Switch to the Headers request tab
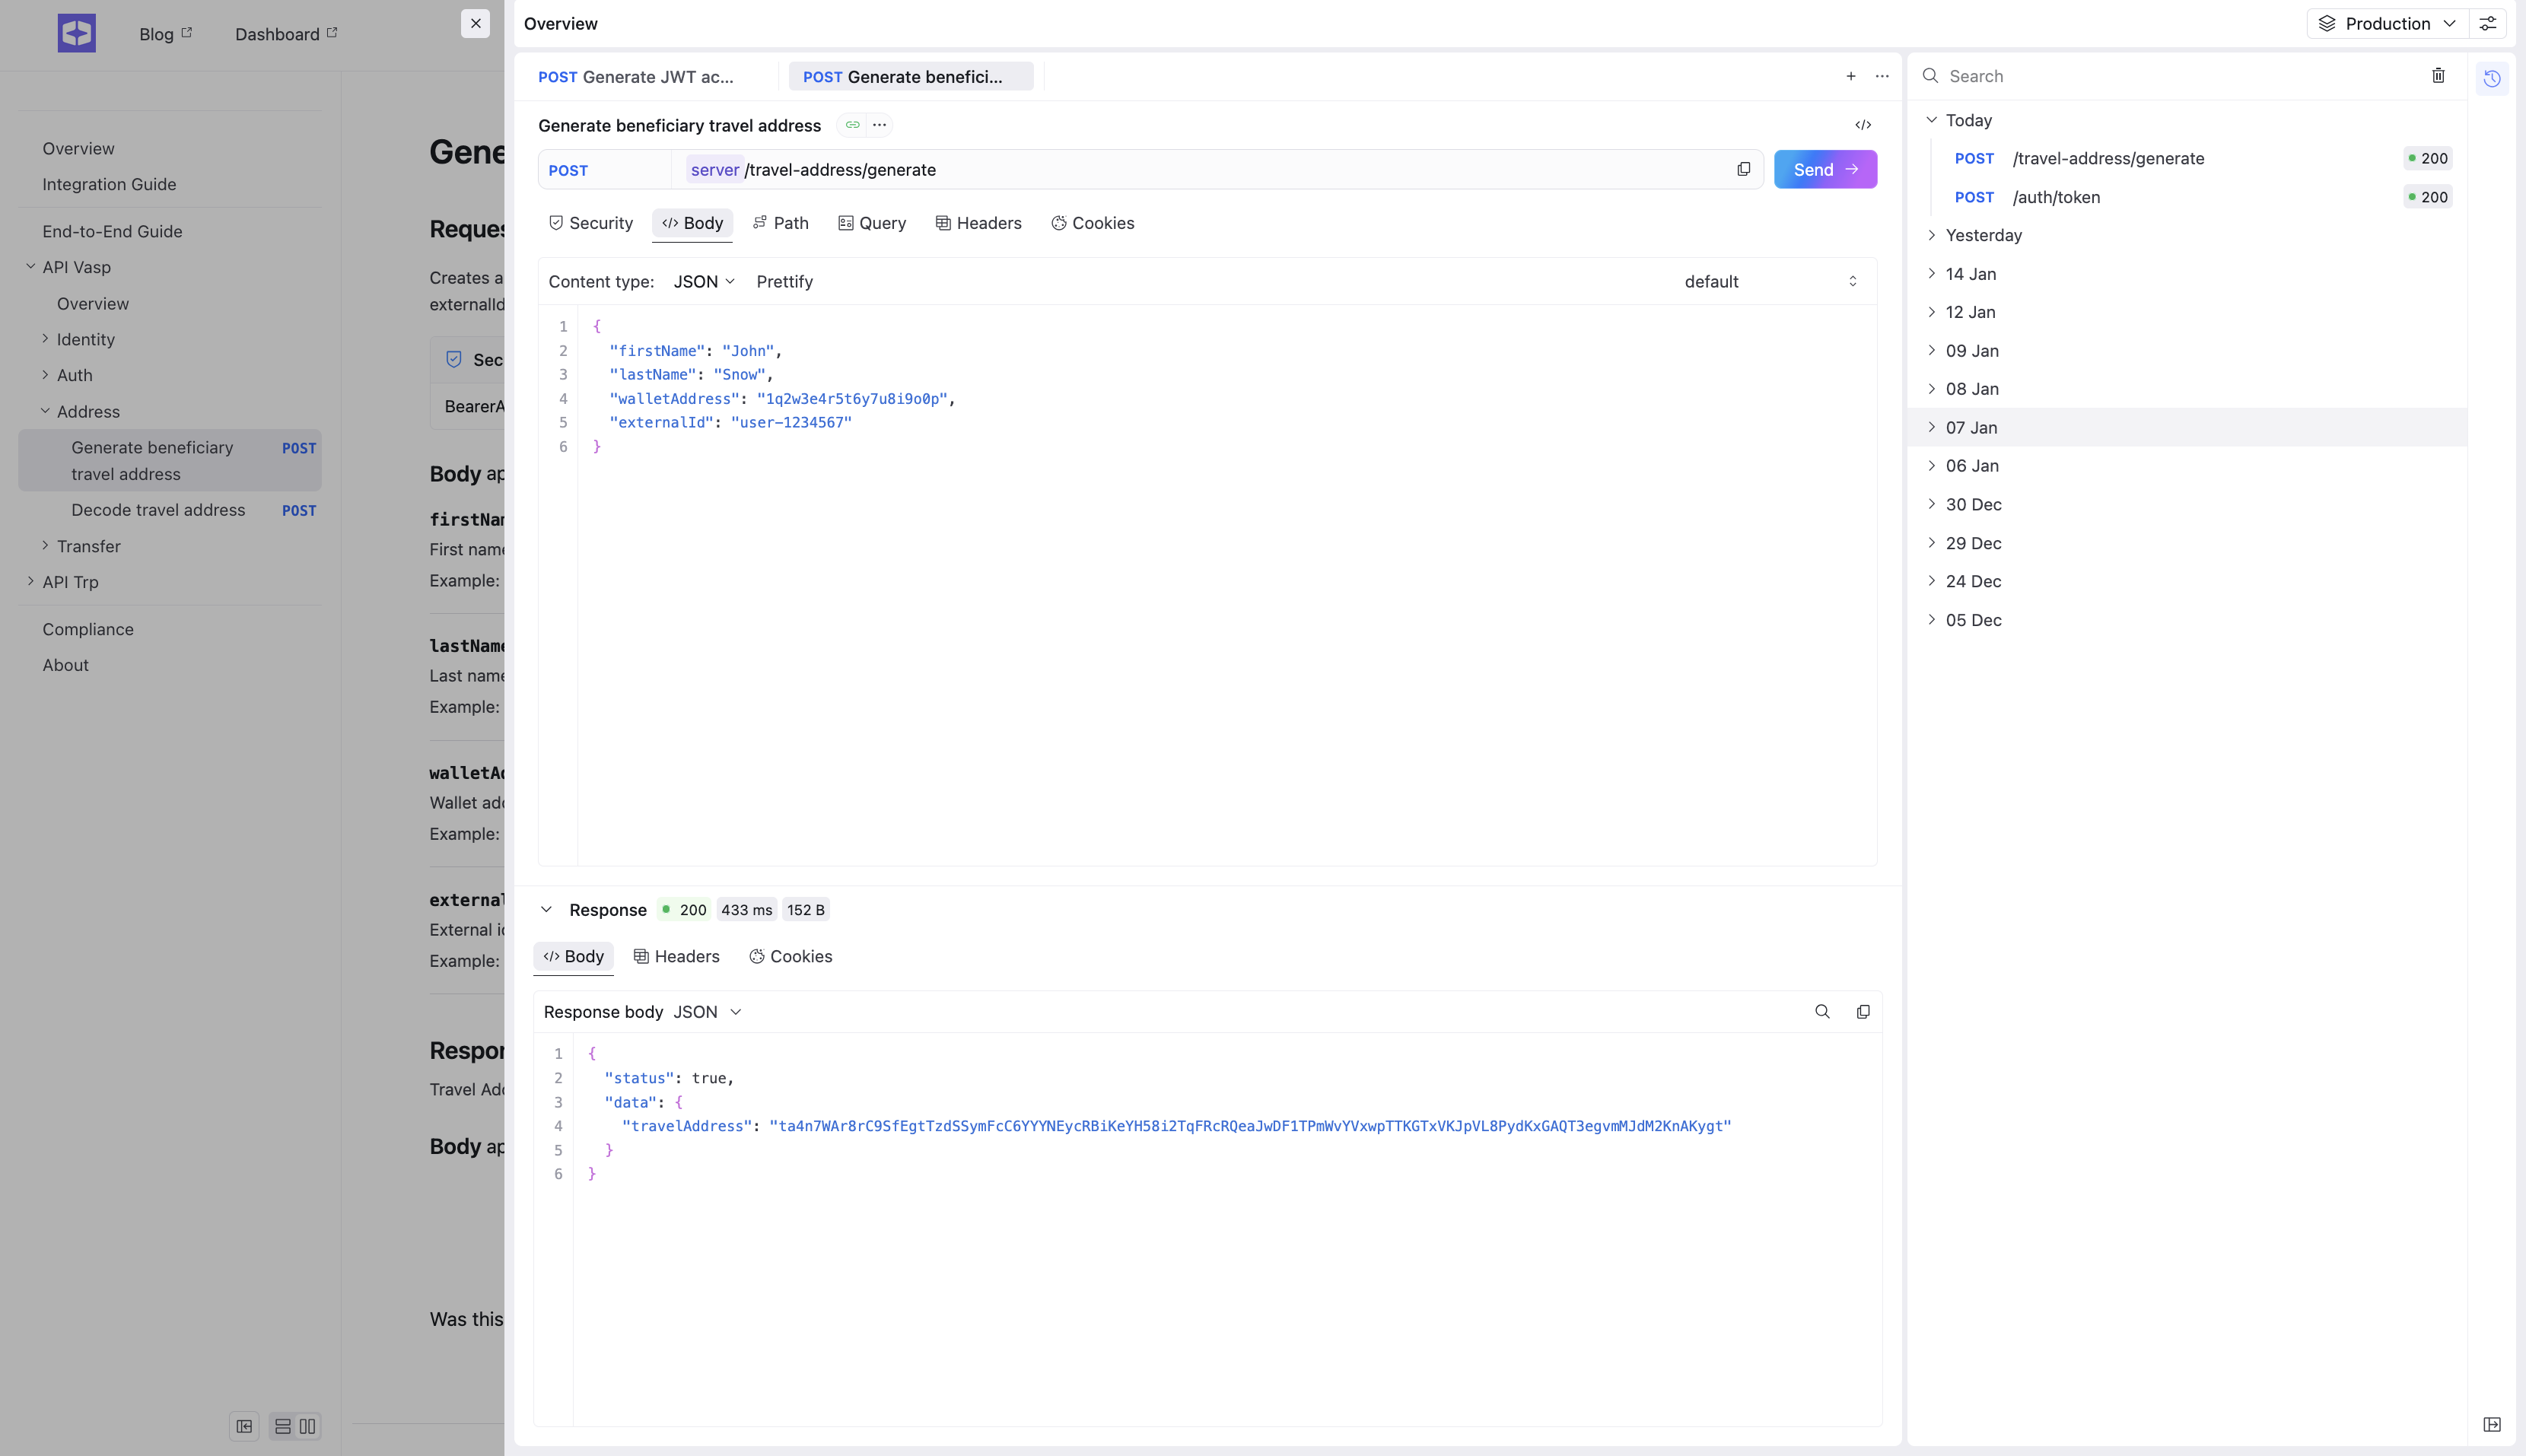 978,223
